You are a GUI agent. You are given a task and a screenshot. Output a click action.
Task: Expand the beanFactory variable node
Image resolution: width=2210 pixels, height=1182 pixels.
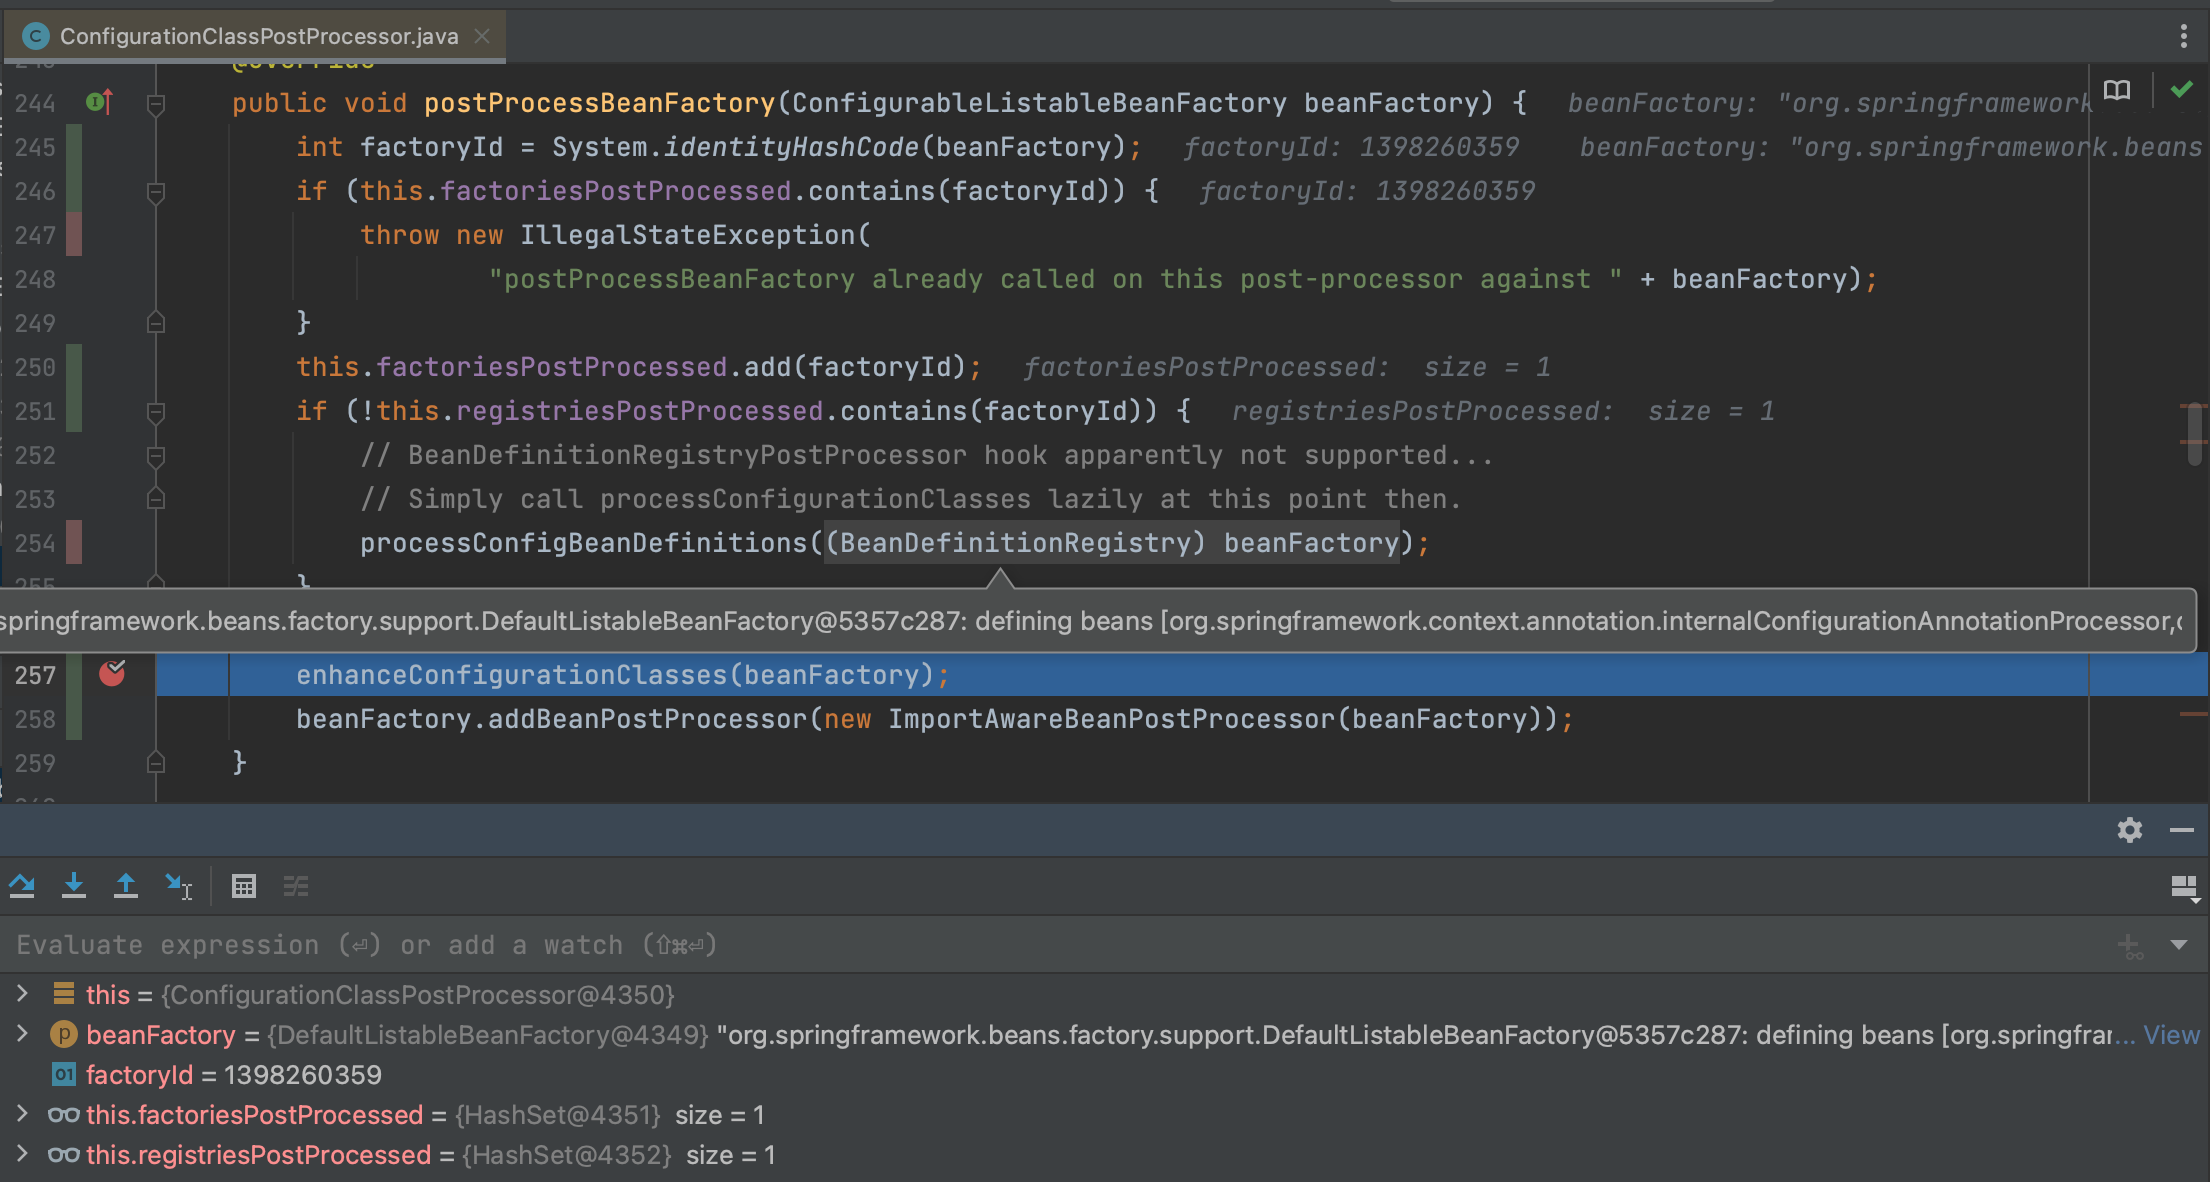tap(22, 1034)
